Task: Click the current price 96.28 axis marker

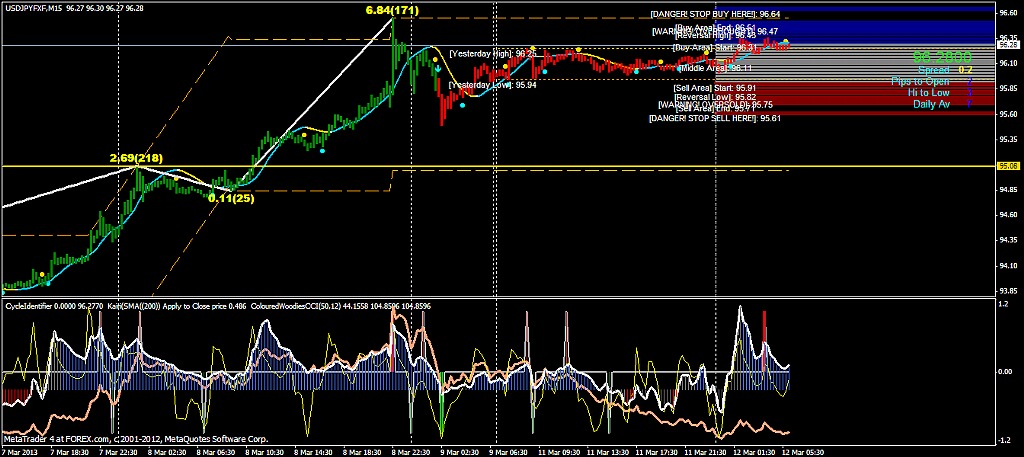Action: [1008, 45]
